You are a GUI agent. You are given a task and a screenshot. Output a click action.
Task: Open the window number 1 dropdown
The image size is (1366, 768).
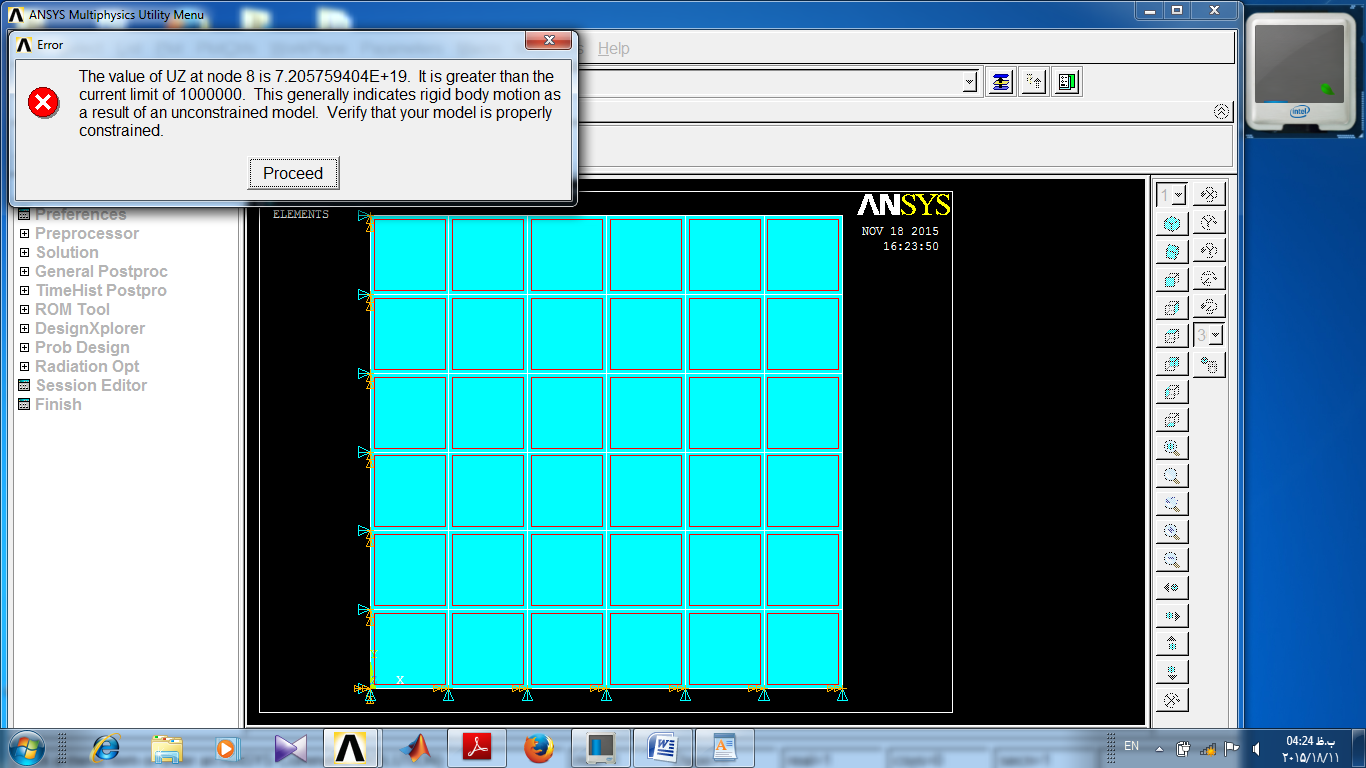coord(1172,195)
